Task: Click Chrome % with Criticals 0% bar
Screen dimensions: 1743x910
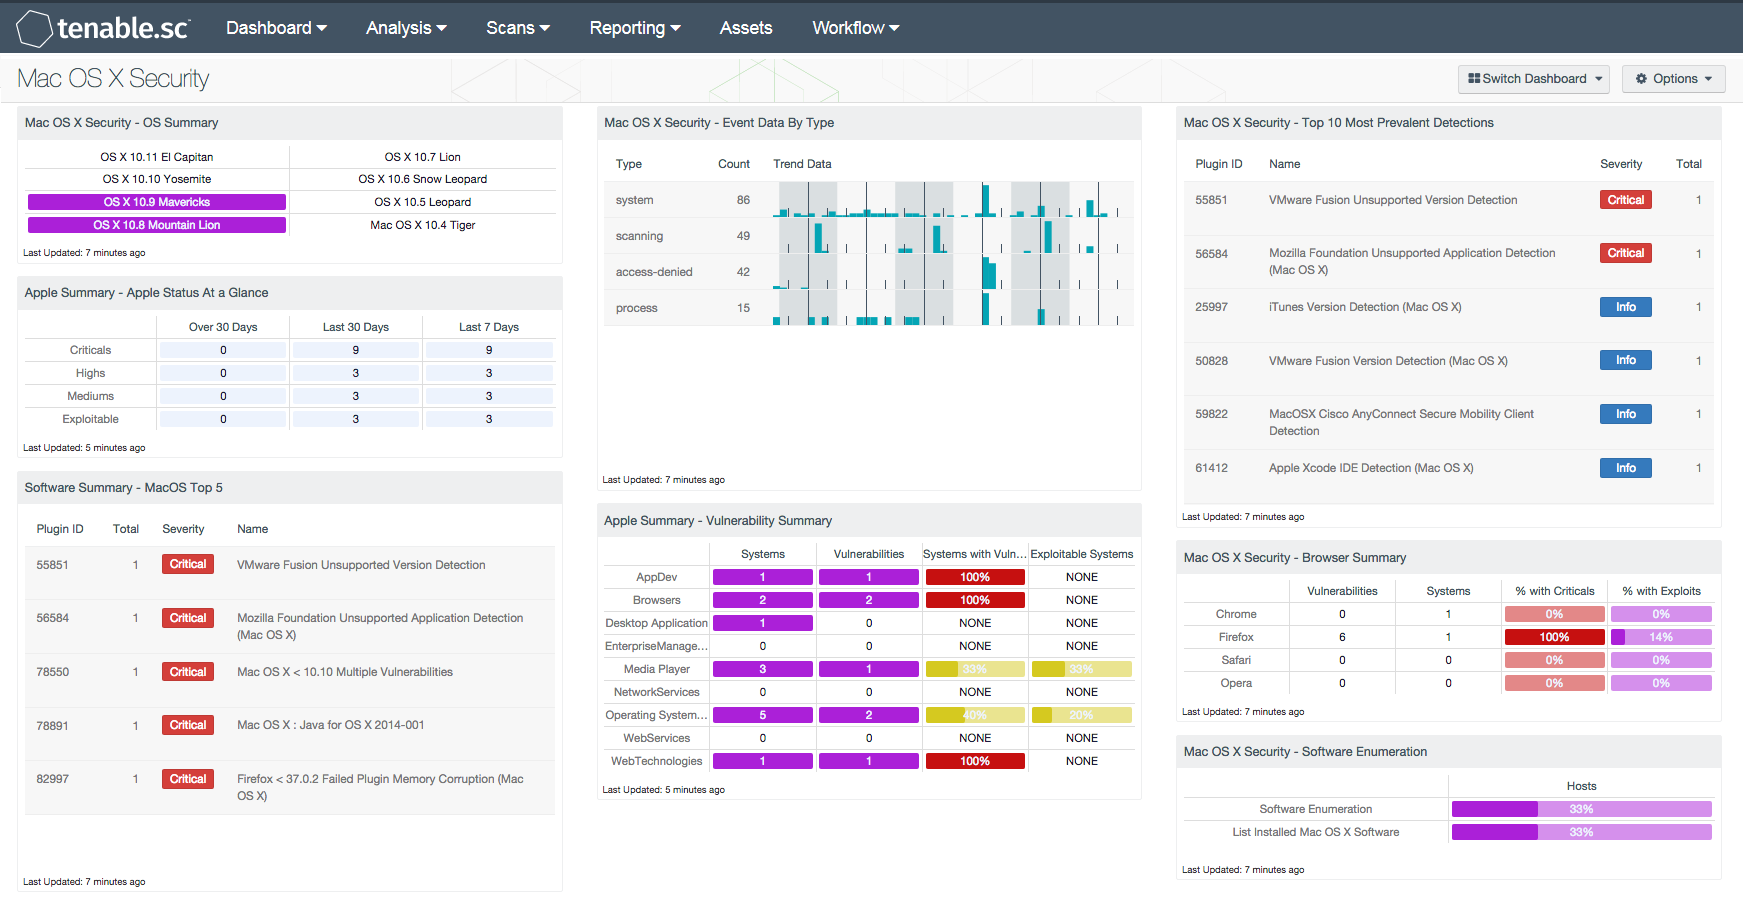Action: tap(1555, 614)
